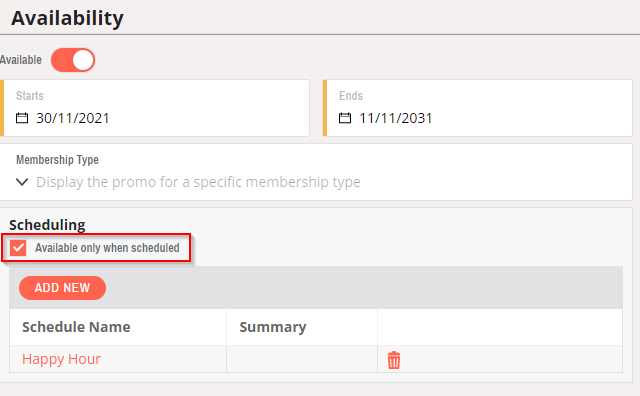640x396 pixels.
Task: Select the Summary column header
Action: (x=273, y=327)
